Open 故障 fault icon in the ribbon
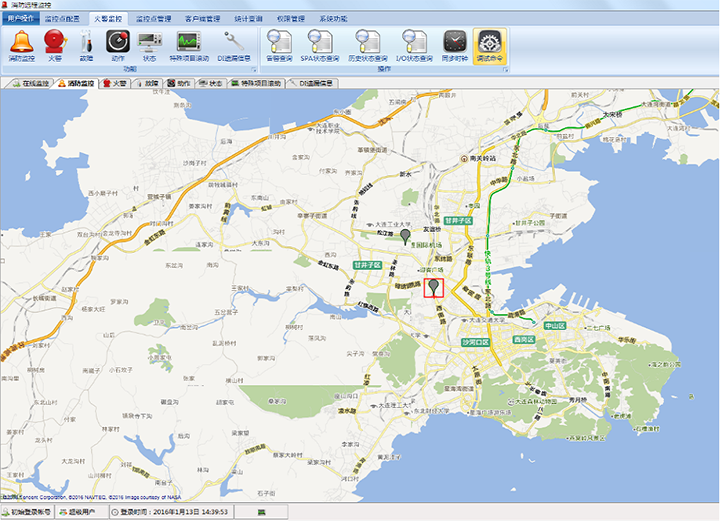 pos(86,46)
